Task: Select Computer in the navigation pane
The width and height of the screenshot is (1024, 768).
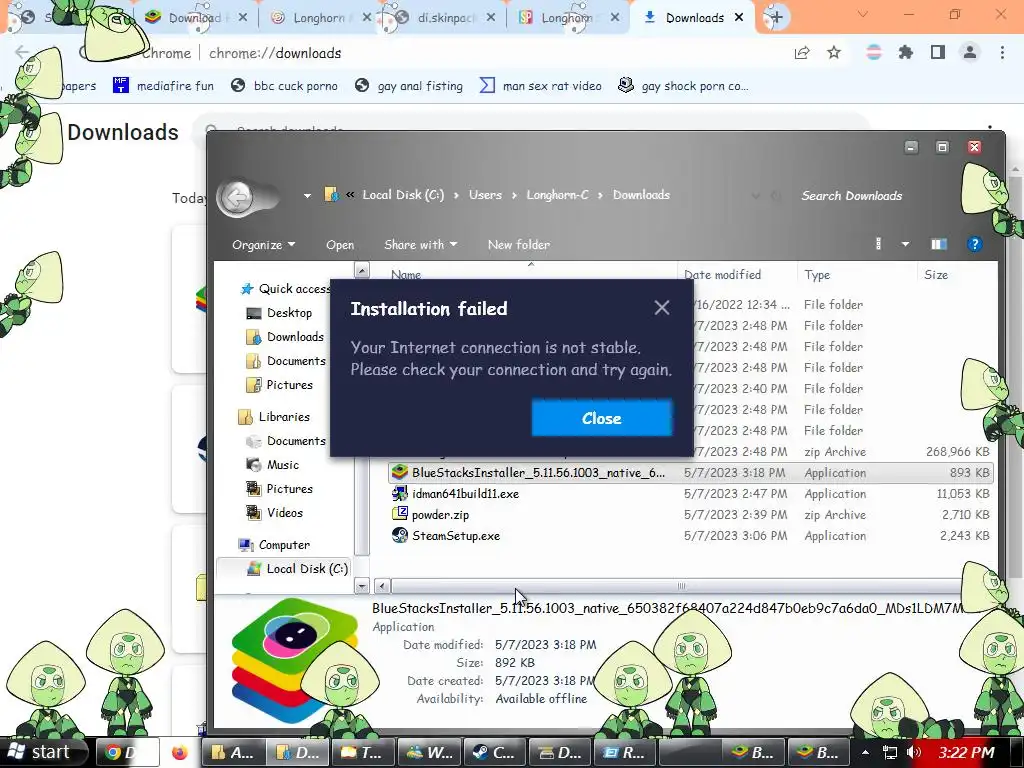Action: 283,545
